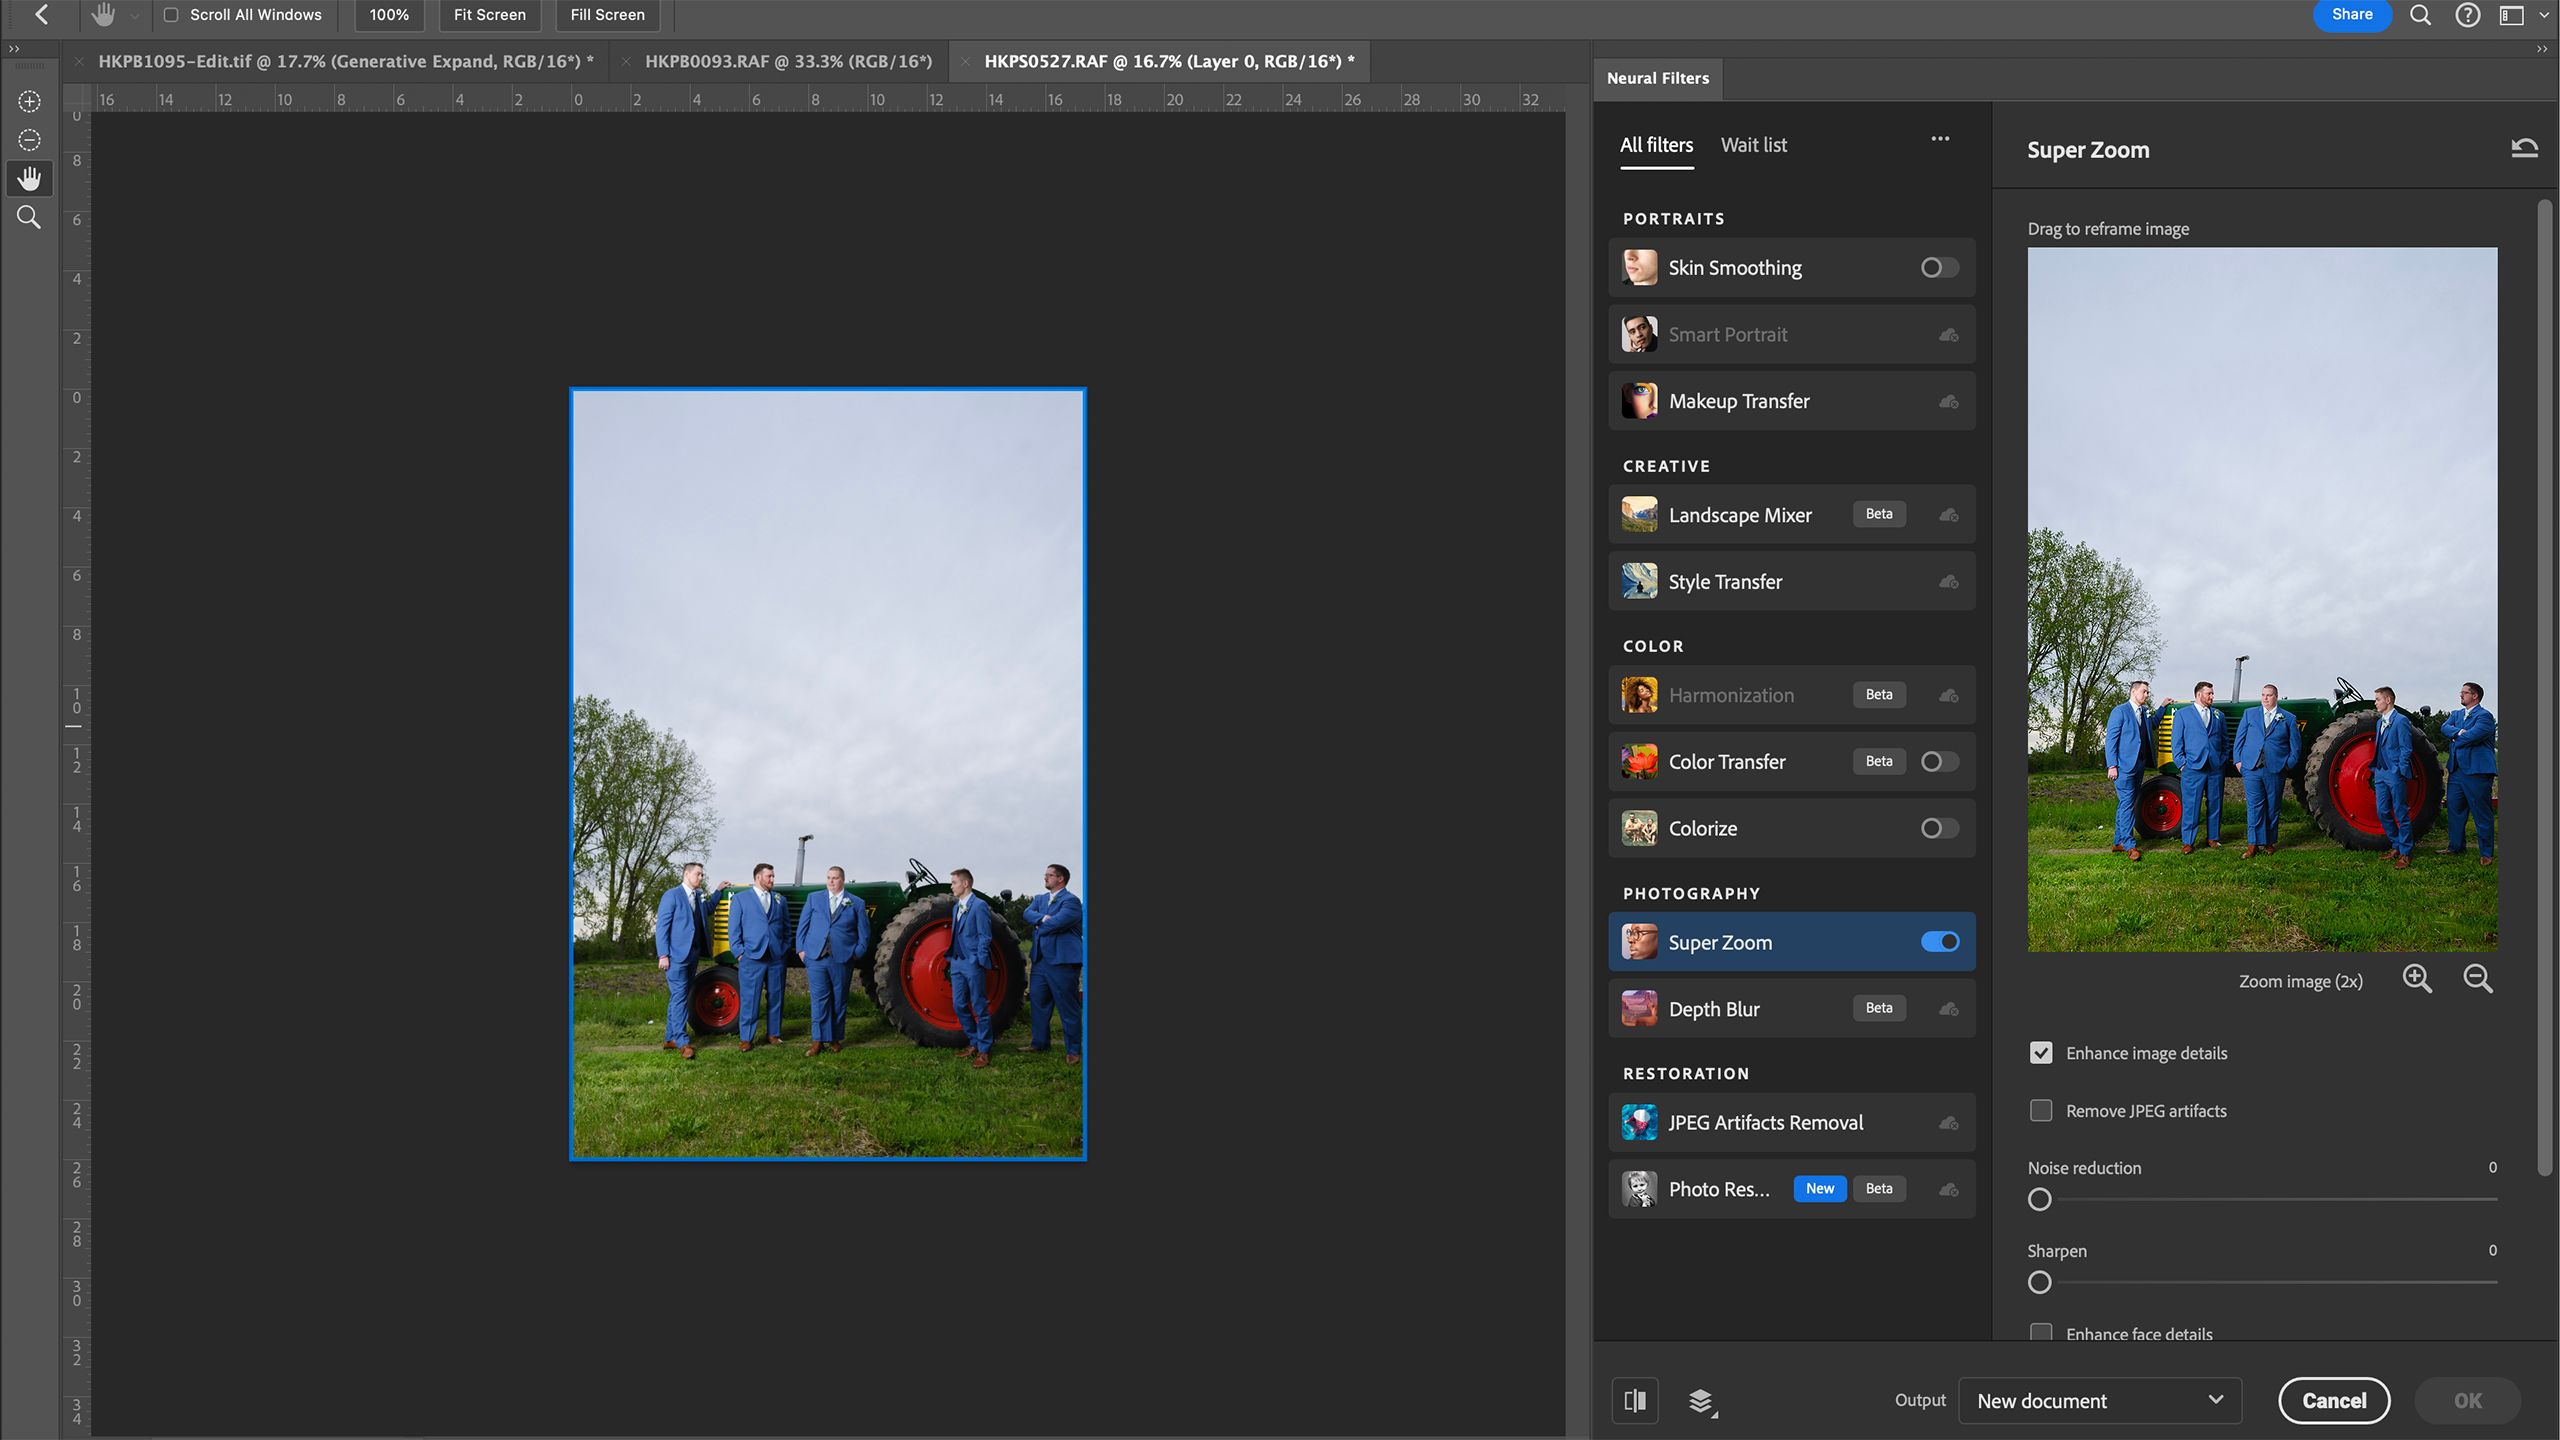Select the Wait list tab
Image resolution: width=2560 pixels, height=1440 pixels.
1751,144
